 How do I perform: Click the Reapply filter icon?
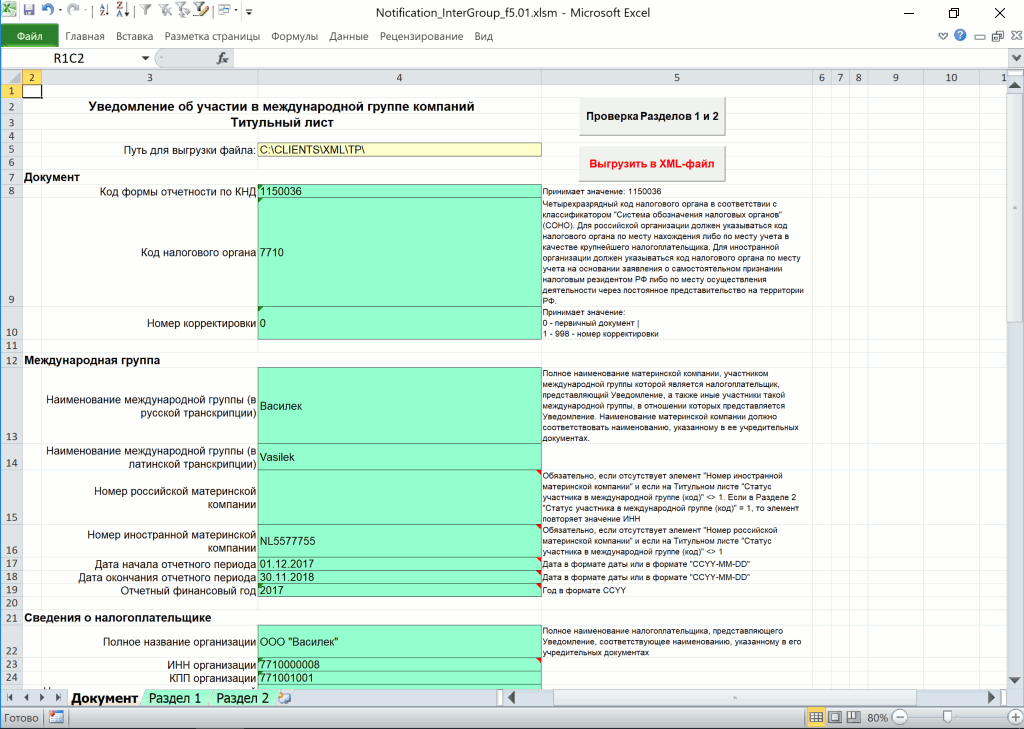pyautogui.click(x=182, y=11)
